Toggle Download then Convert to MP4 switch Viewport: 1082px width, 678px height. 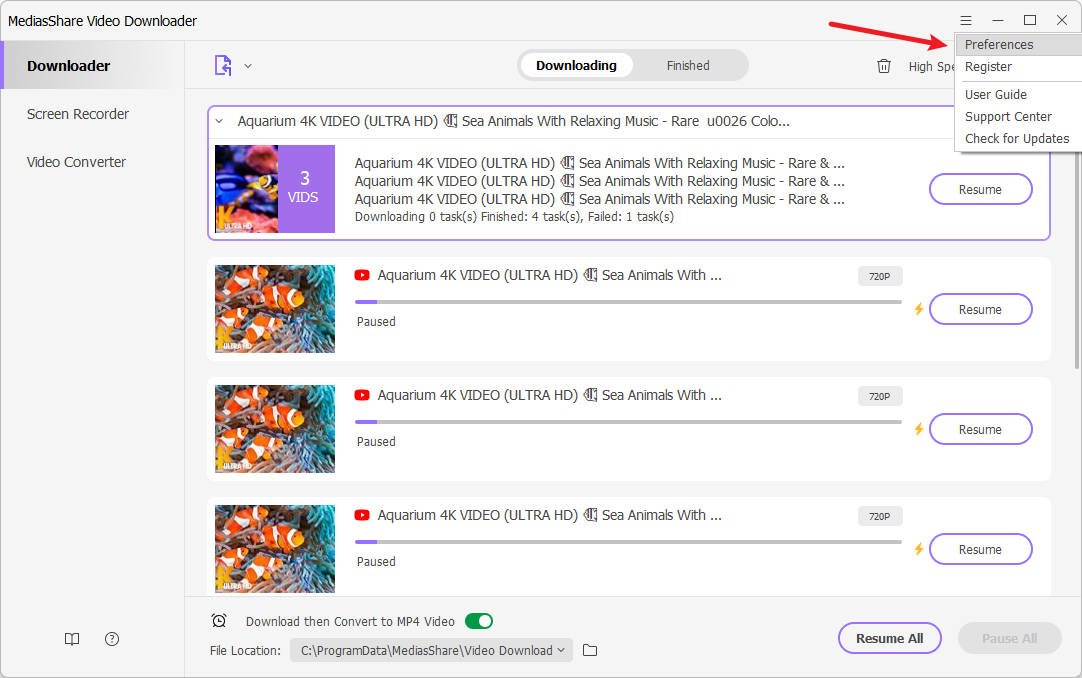[x=479, y=621]
